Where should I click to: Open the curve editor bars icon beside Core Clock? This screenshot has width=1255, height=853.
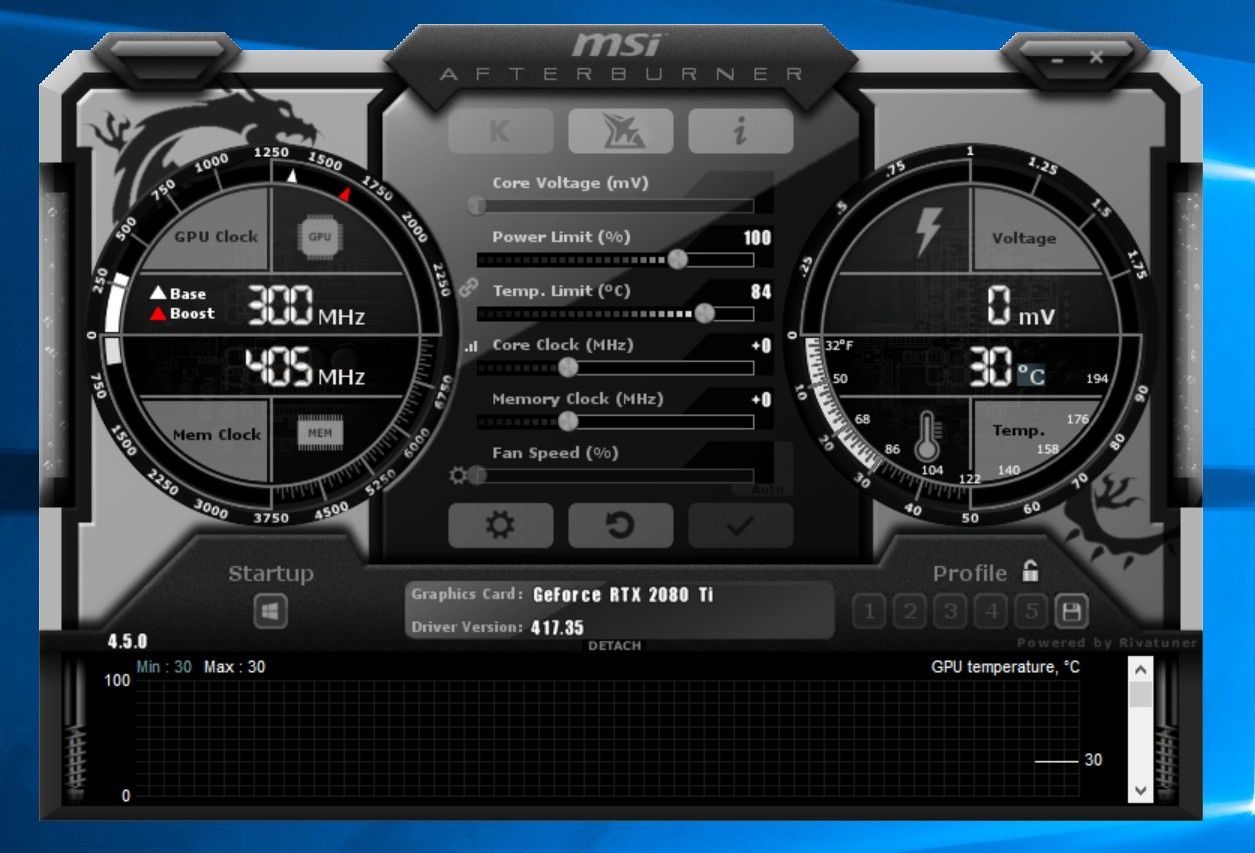pos(470,347)
